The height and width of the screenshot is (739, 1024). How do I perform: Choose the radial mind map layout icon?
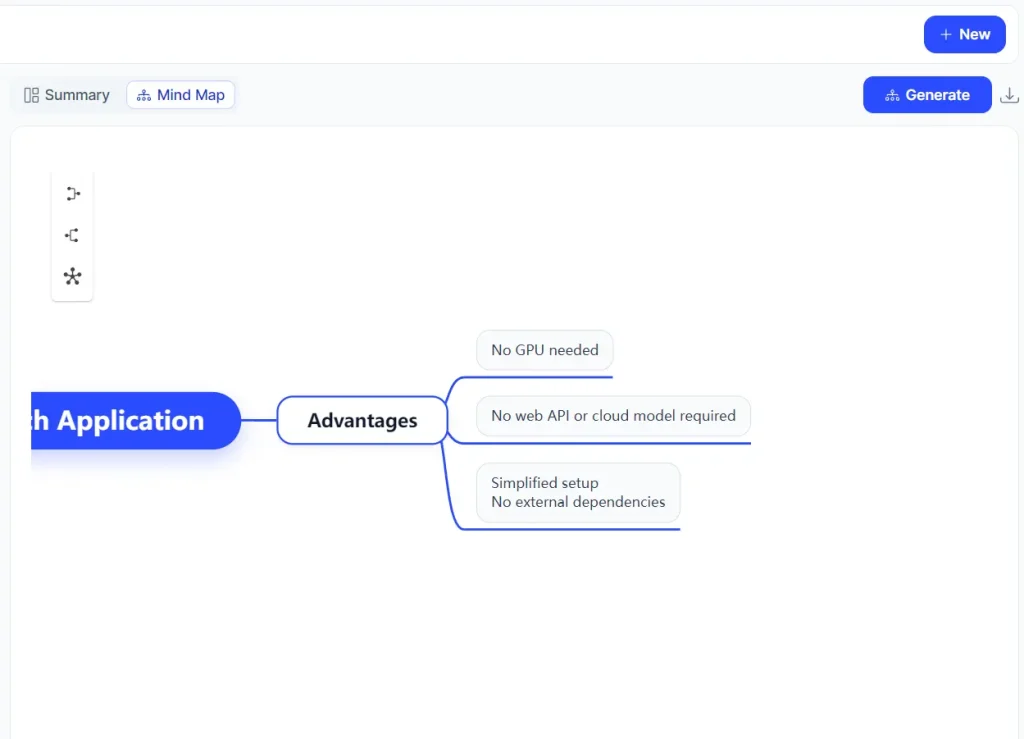(x=72, y=277)
